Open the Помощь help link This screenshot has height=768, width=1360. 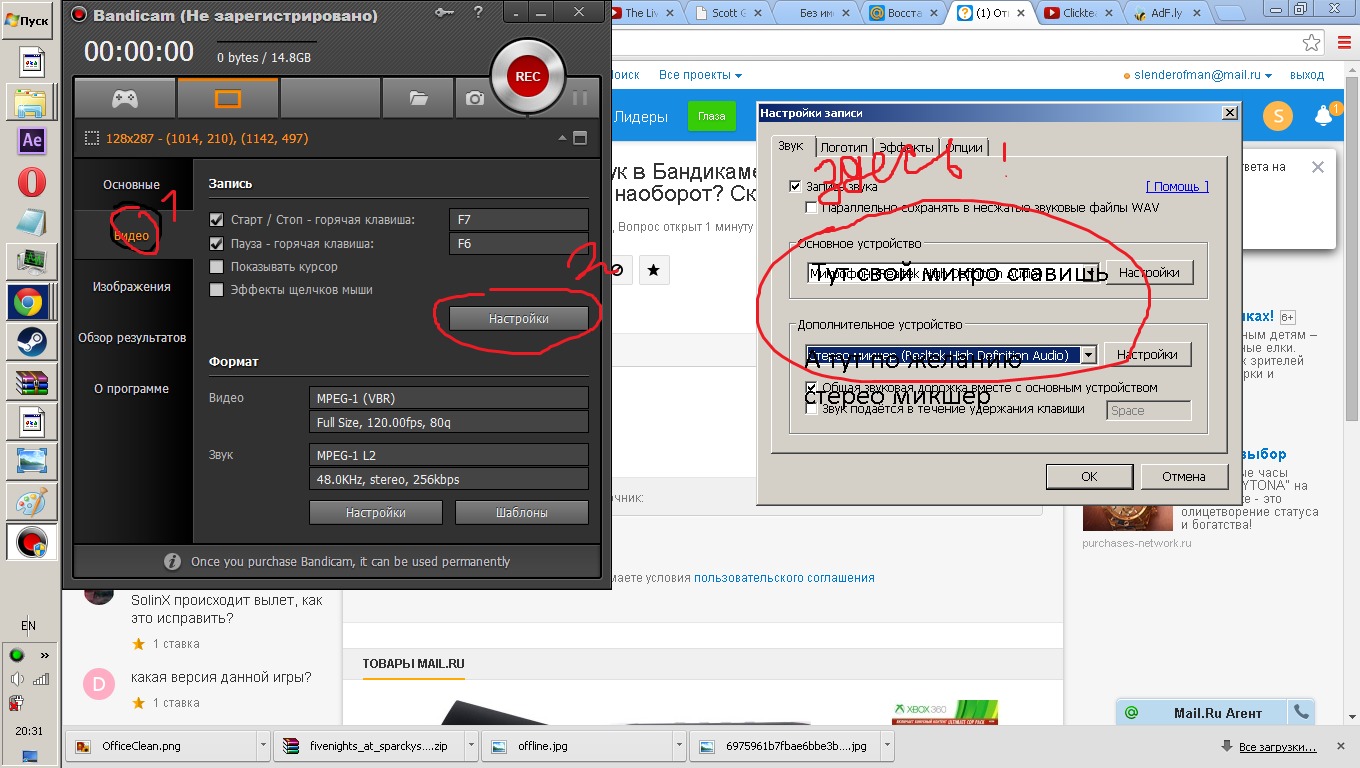1177,187
